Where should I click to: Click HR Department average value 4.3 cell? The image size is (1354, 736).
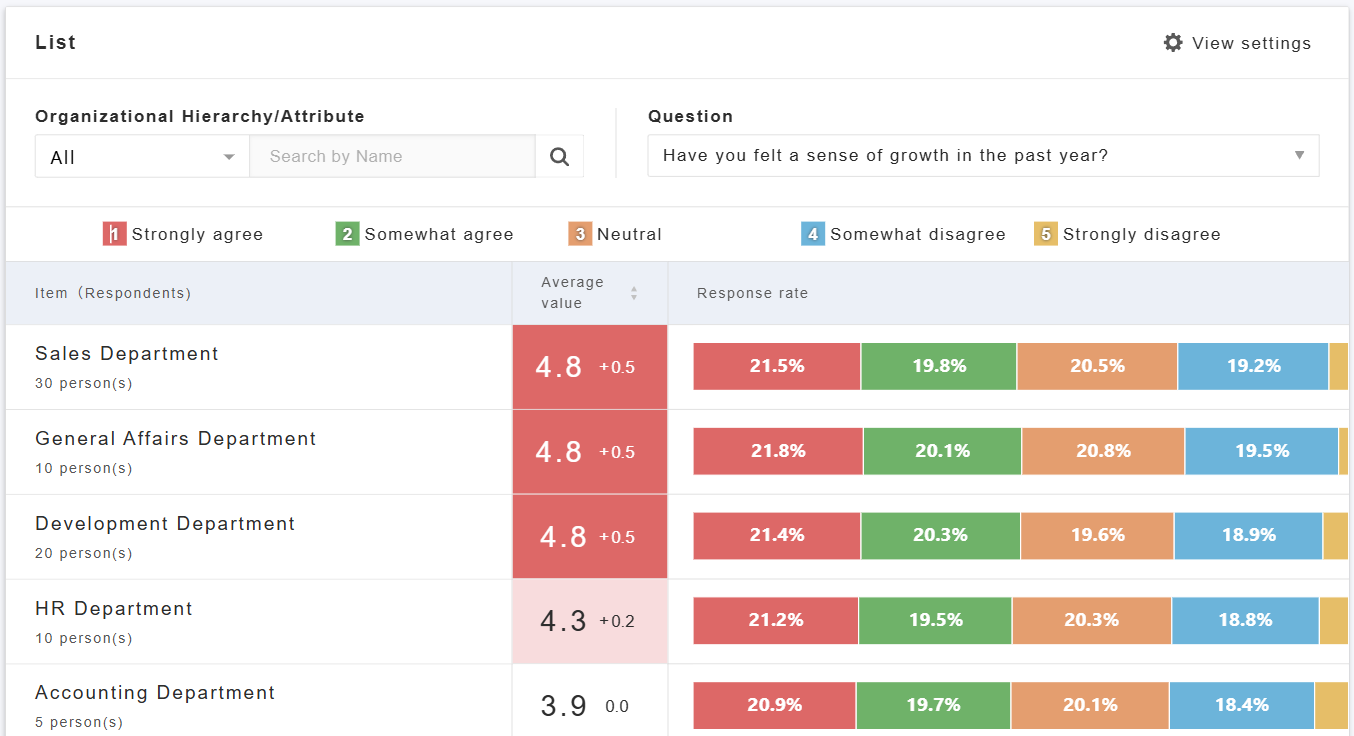pos(589,621)
